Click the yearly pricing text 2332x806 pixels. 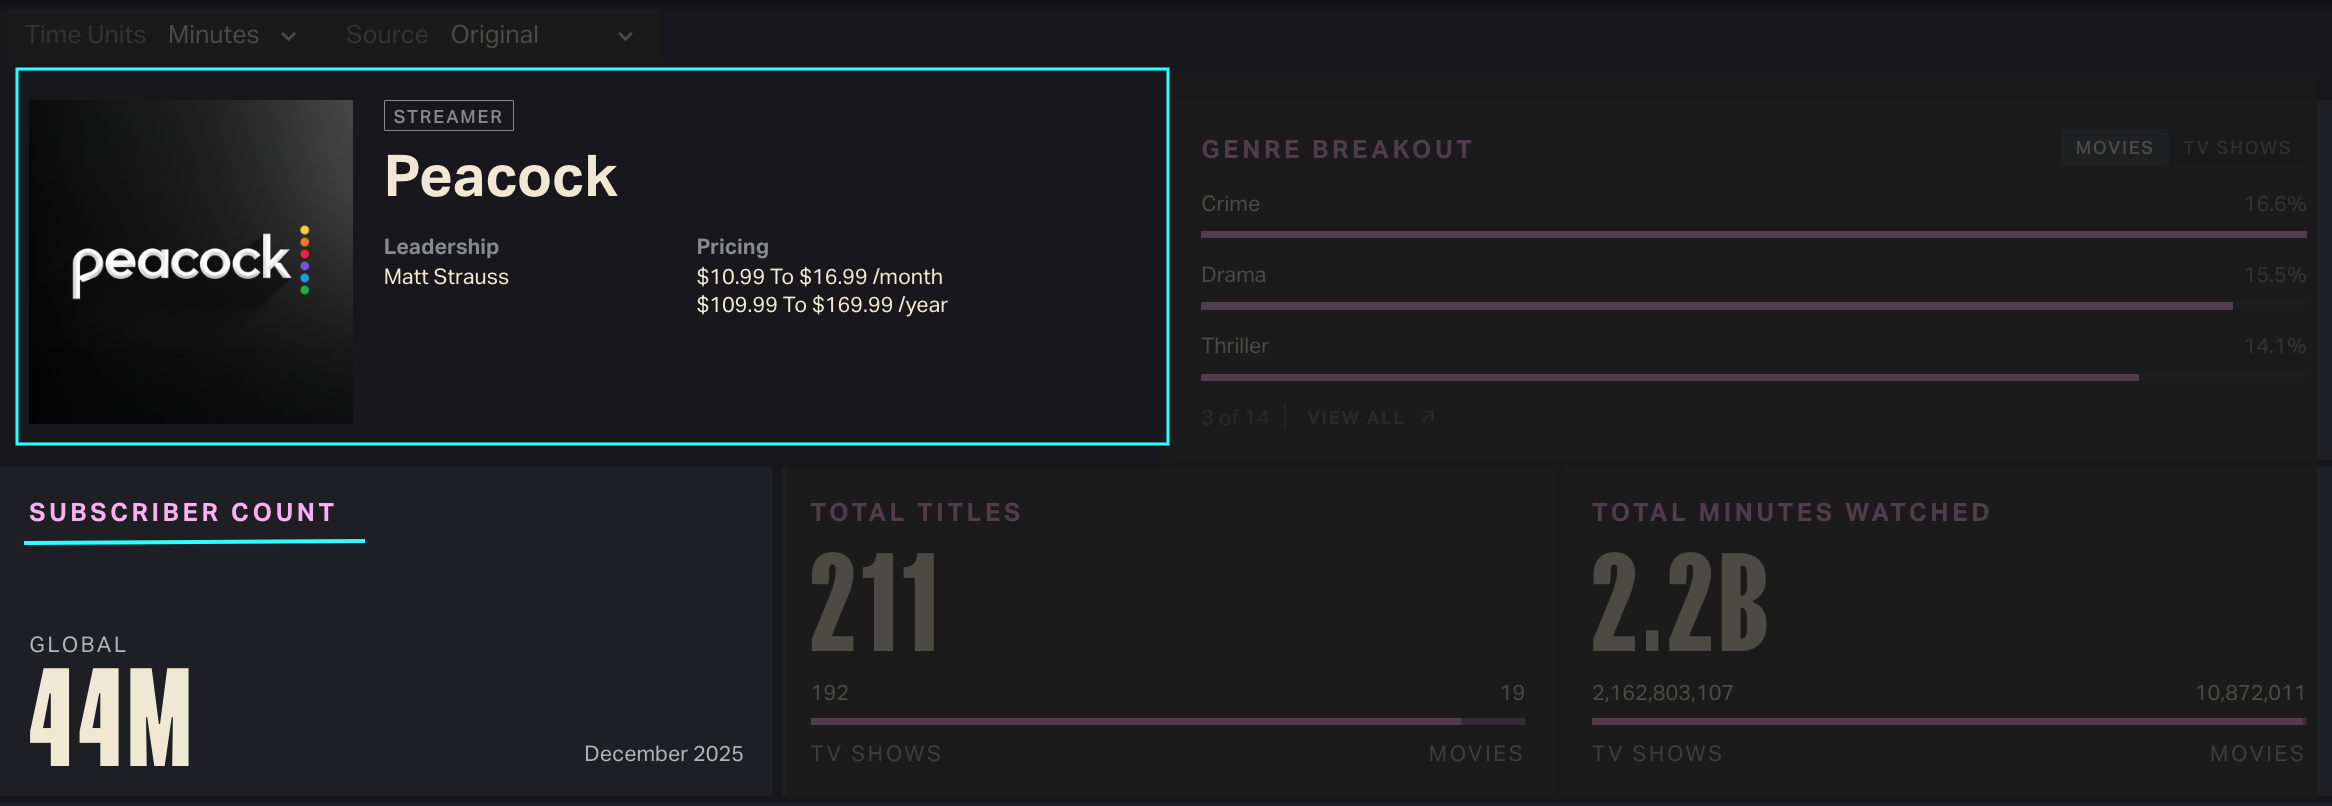coord(821,305)
